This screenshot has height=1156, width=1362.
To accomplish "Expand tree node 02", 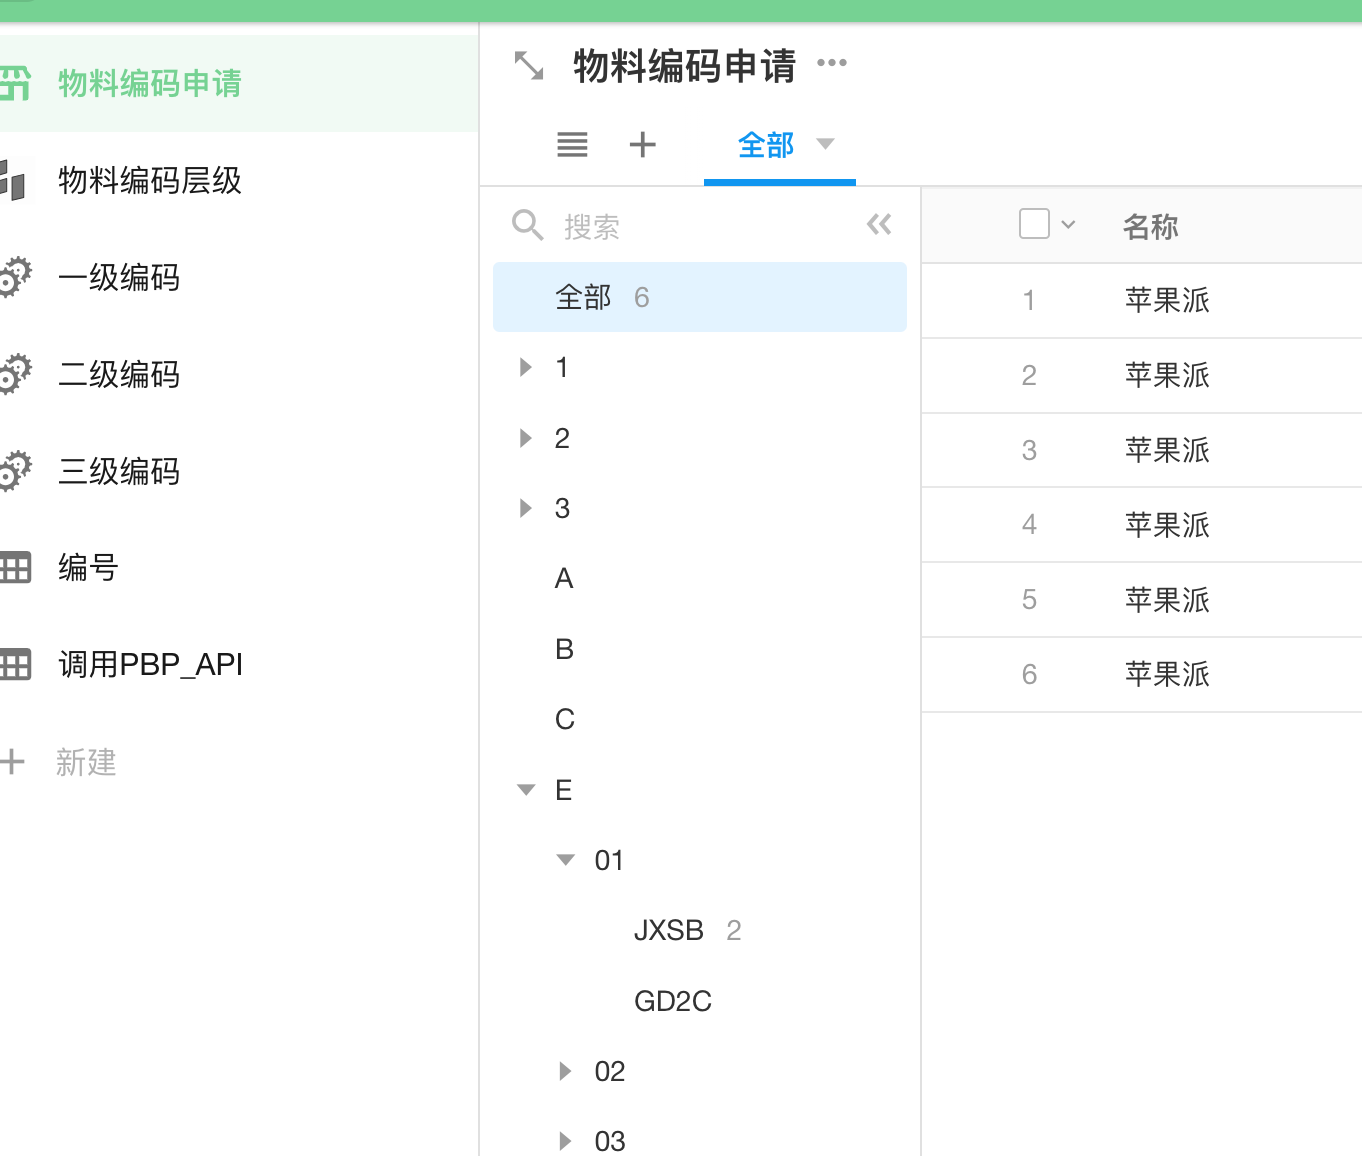I will point(566,1071).
